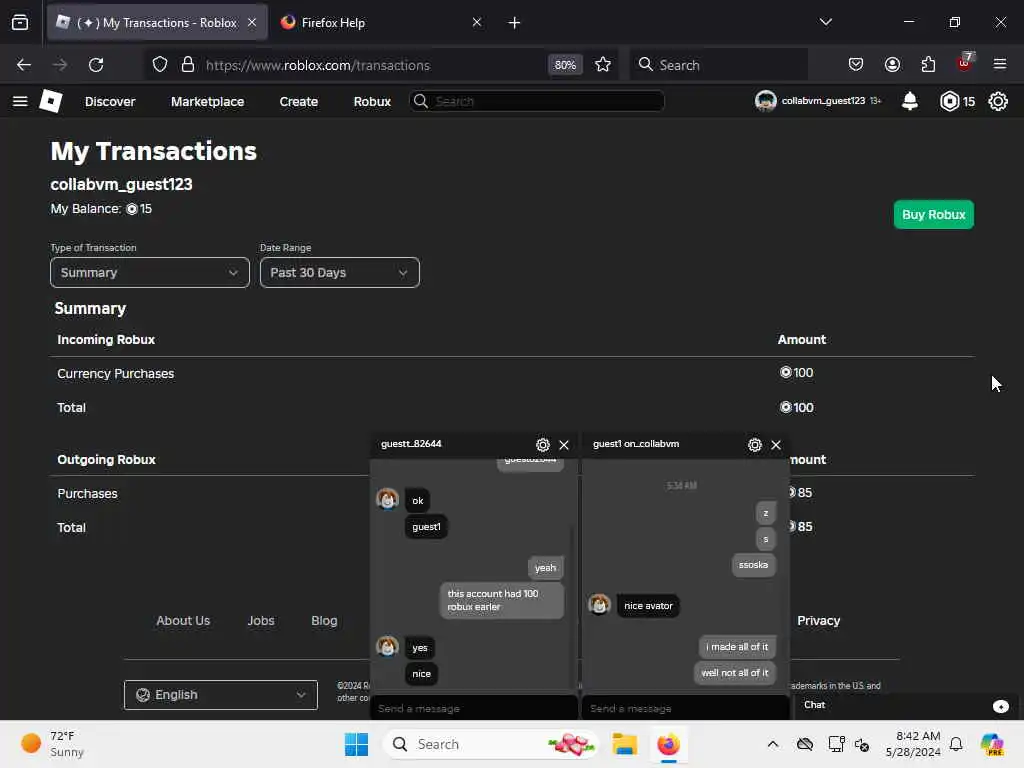Click the Firefox taskbar icon
Screen dimensions: 1024x768
pos(669,744)
